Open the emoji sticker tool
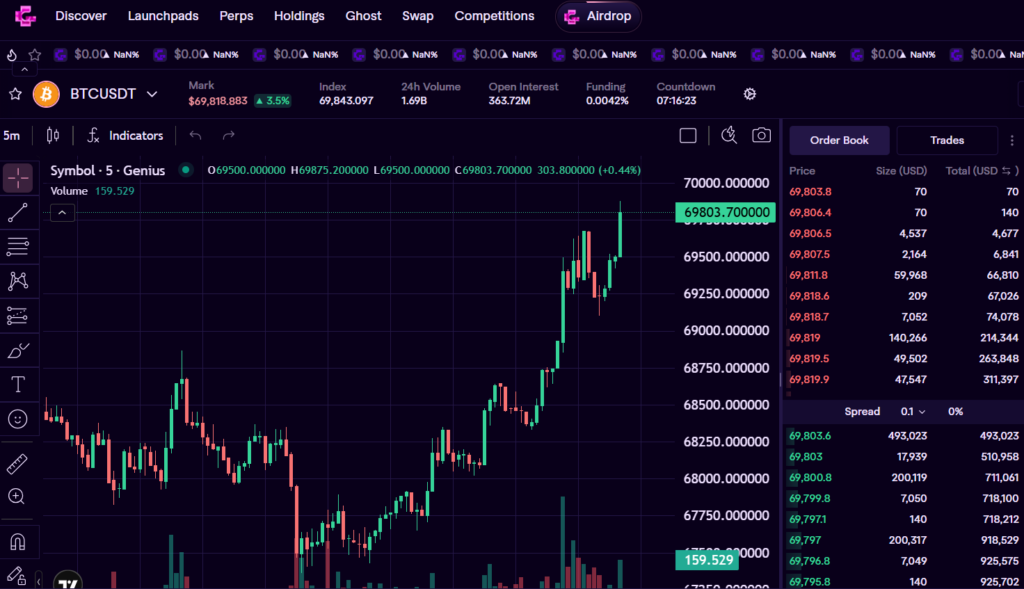1024x589 pixels. [18, 419]
